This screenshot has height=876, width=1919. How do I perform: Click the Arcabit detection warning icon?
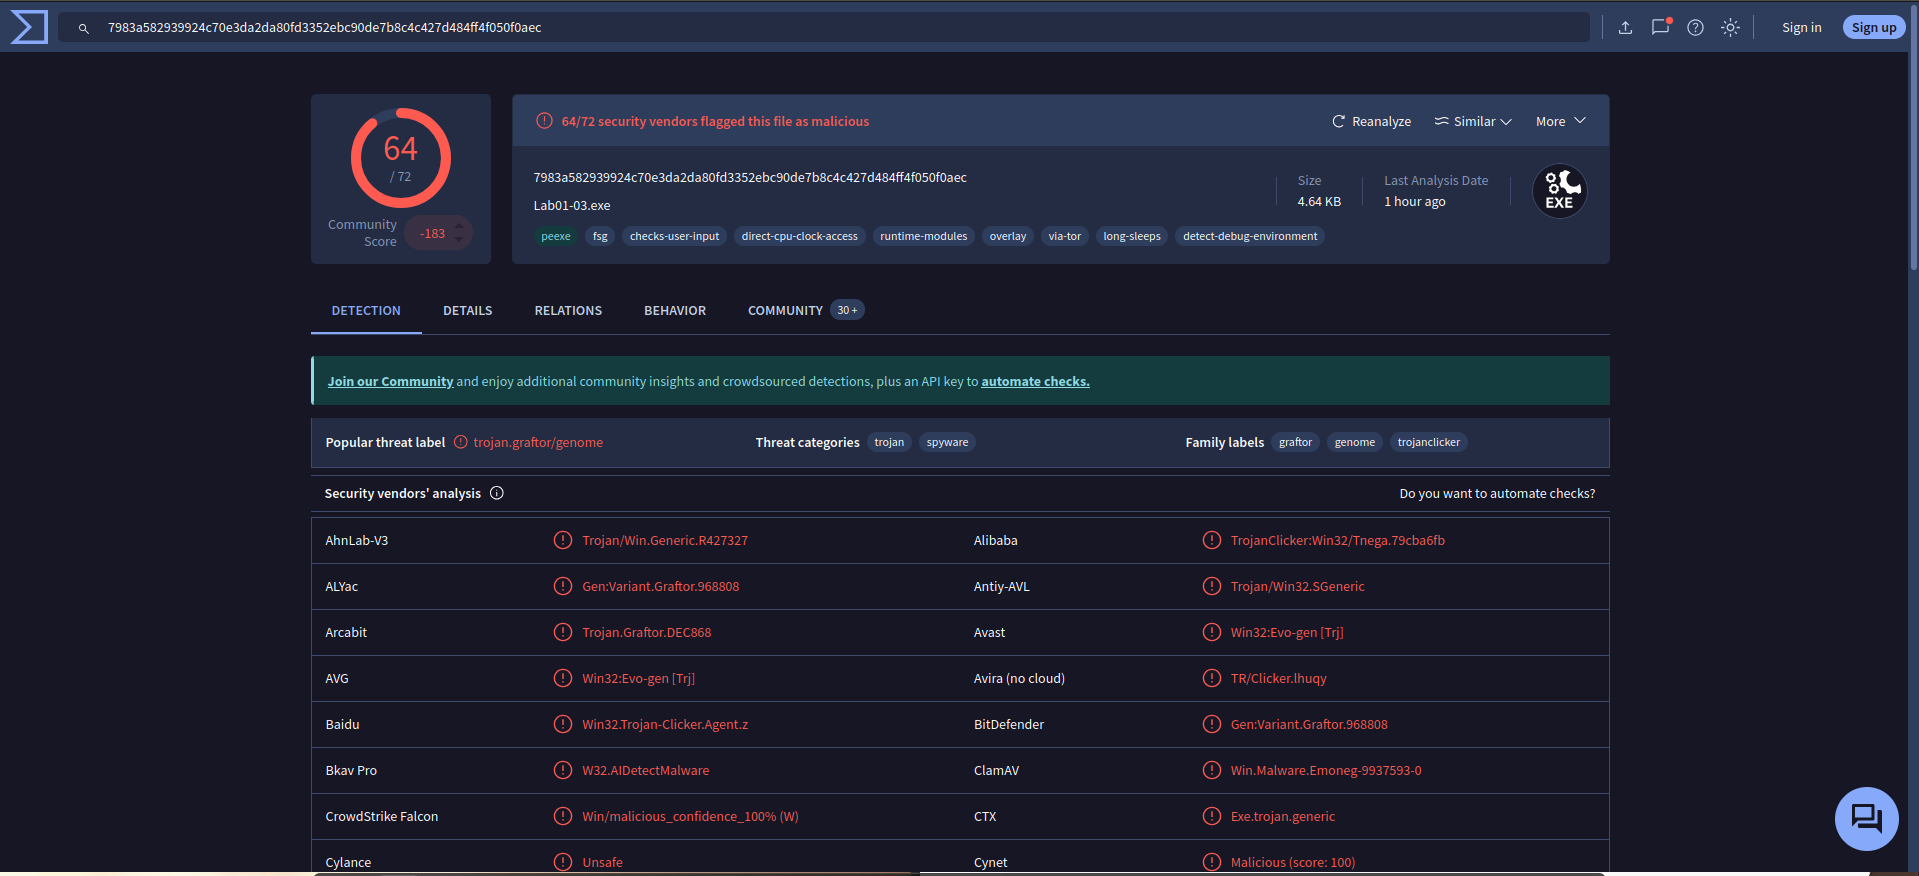pyautogui.click(x=563, y=632)
